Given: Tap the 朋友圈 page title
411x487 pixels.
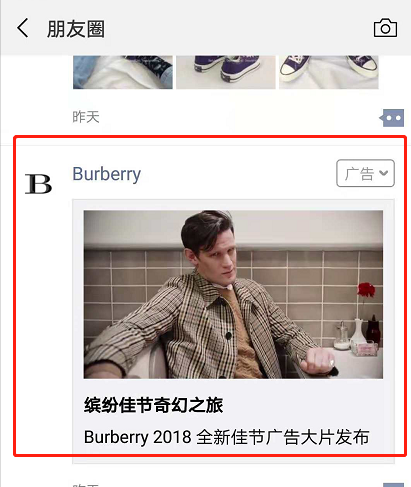Looking at the screenshot, I should coord(76,29).
